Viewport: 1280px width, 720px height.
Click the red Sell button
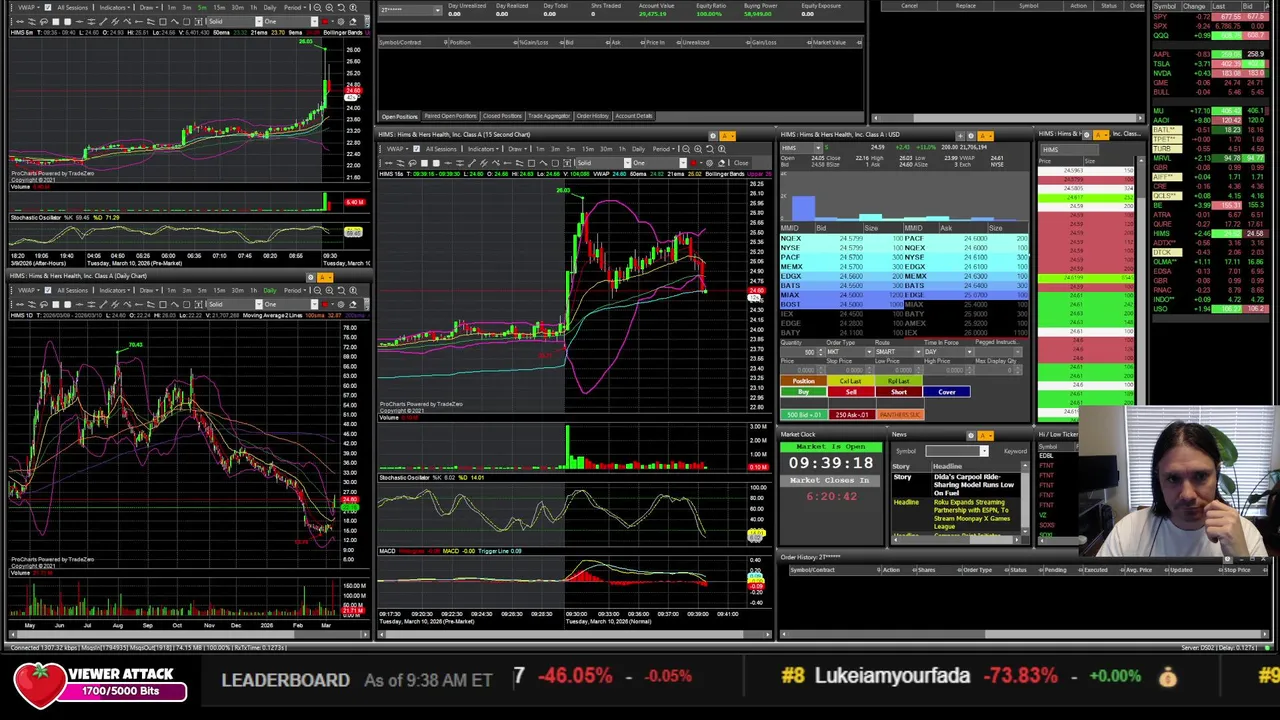(851, 392)
